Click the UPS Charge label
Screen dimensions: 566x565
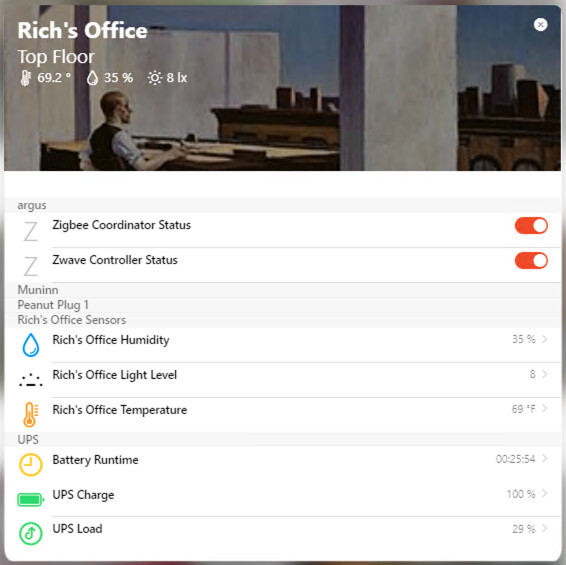[x=83, y=495]
